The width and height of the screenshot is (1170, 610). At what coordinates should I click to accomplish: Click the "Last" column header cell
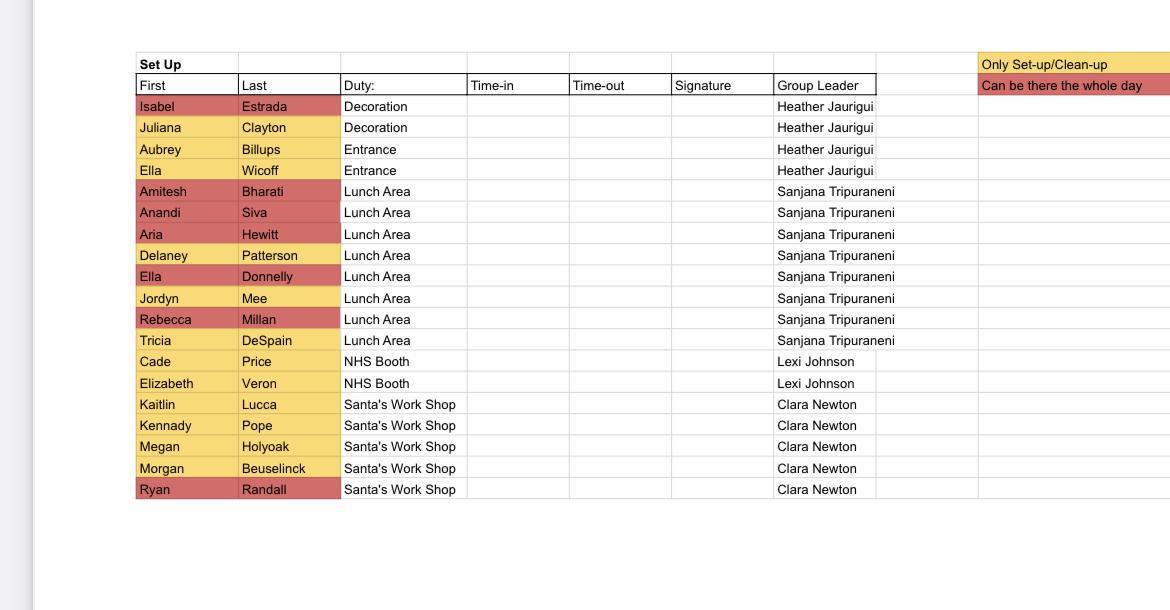coord(289,85)
